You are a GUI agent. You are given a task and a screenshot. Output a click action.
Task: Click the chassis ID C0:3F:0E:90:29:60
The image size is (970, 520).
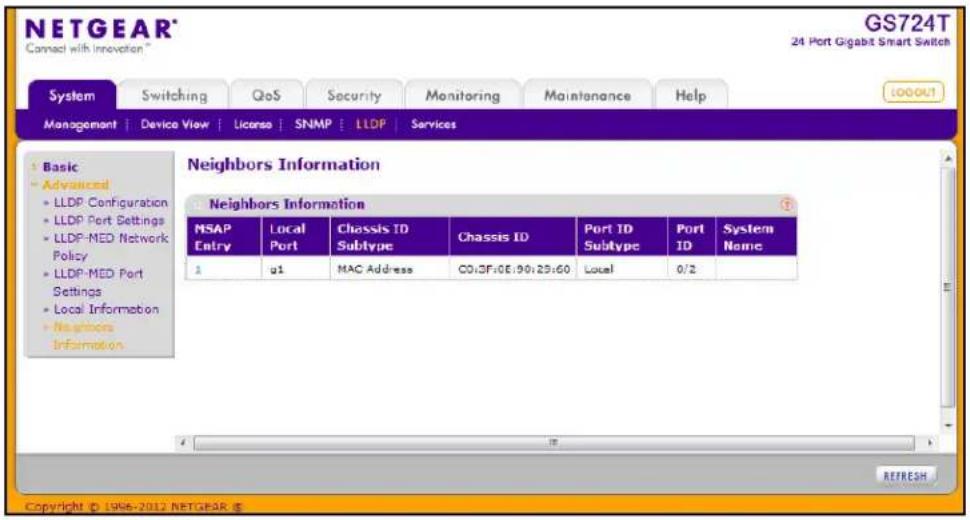click(513, 270)
